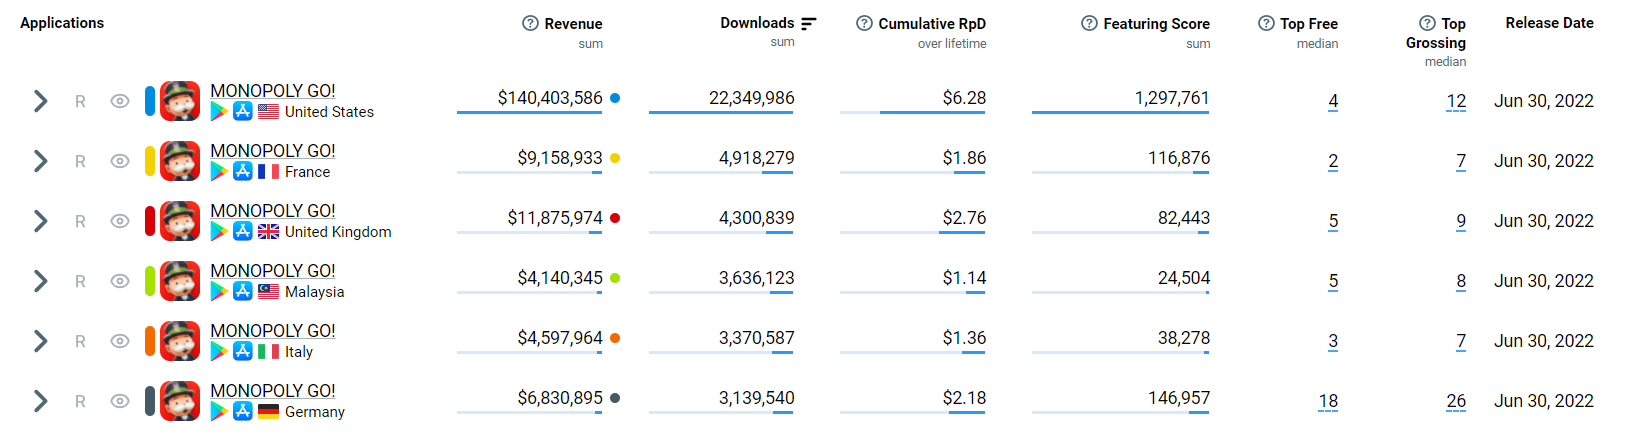Toggle visibility eye for United States row
Screen dimensions: 1632x437
click(120, 101)
